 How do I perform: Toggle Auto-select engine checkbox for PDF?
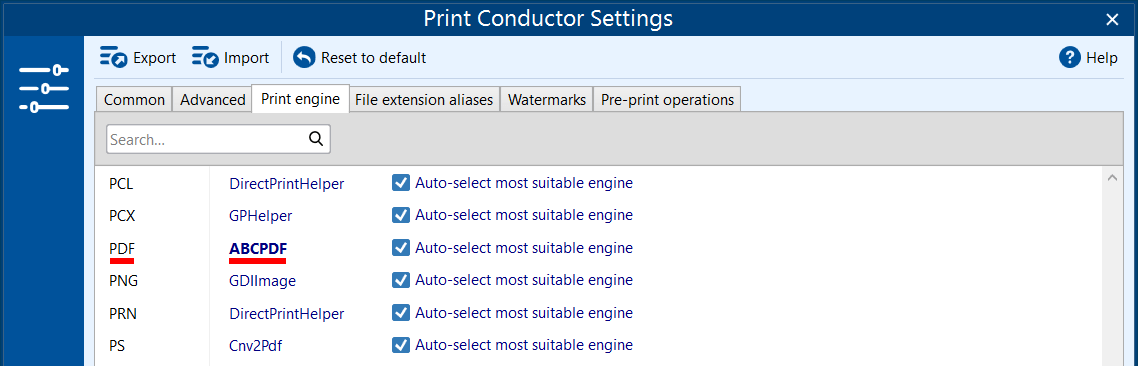[401, 248]
